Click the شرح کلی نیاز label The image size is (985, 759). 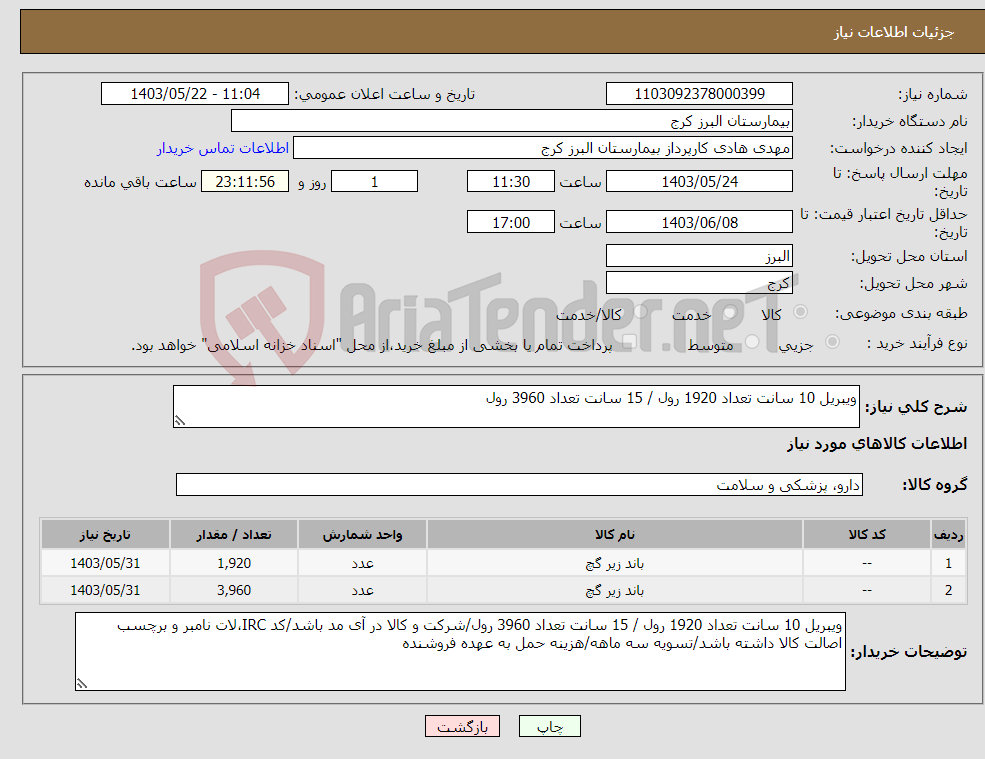[916, 407]
